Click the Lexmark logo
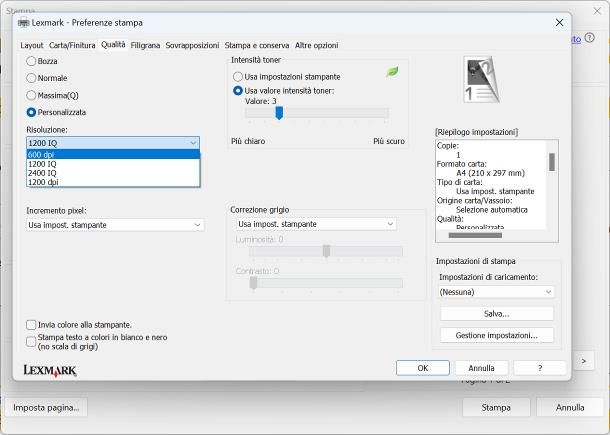Screen dimensions: 610x435 50,370
